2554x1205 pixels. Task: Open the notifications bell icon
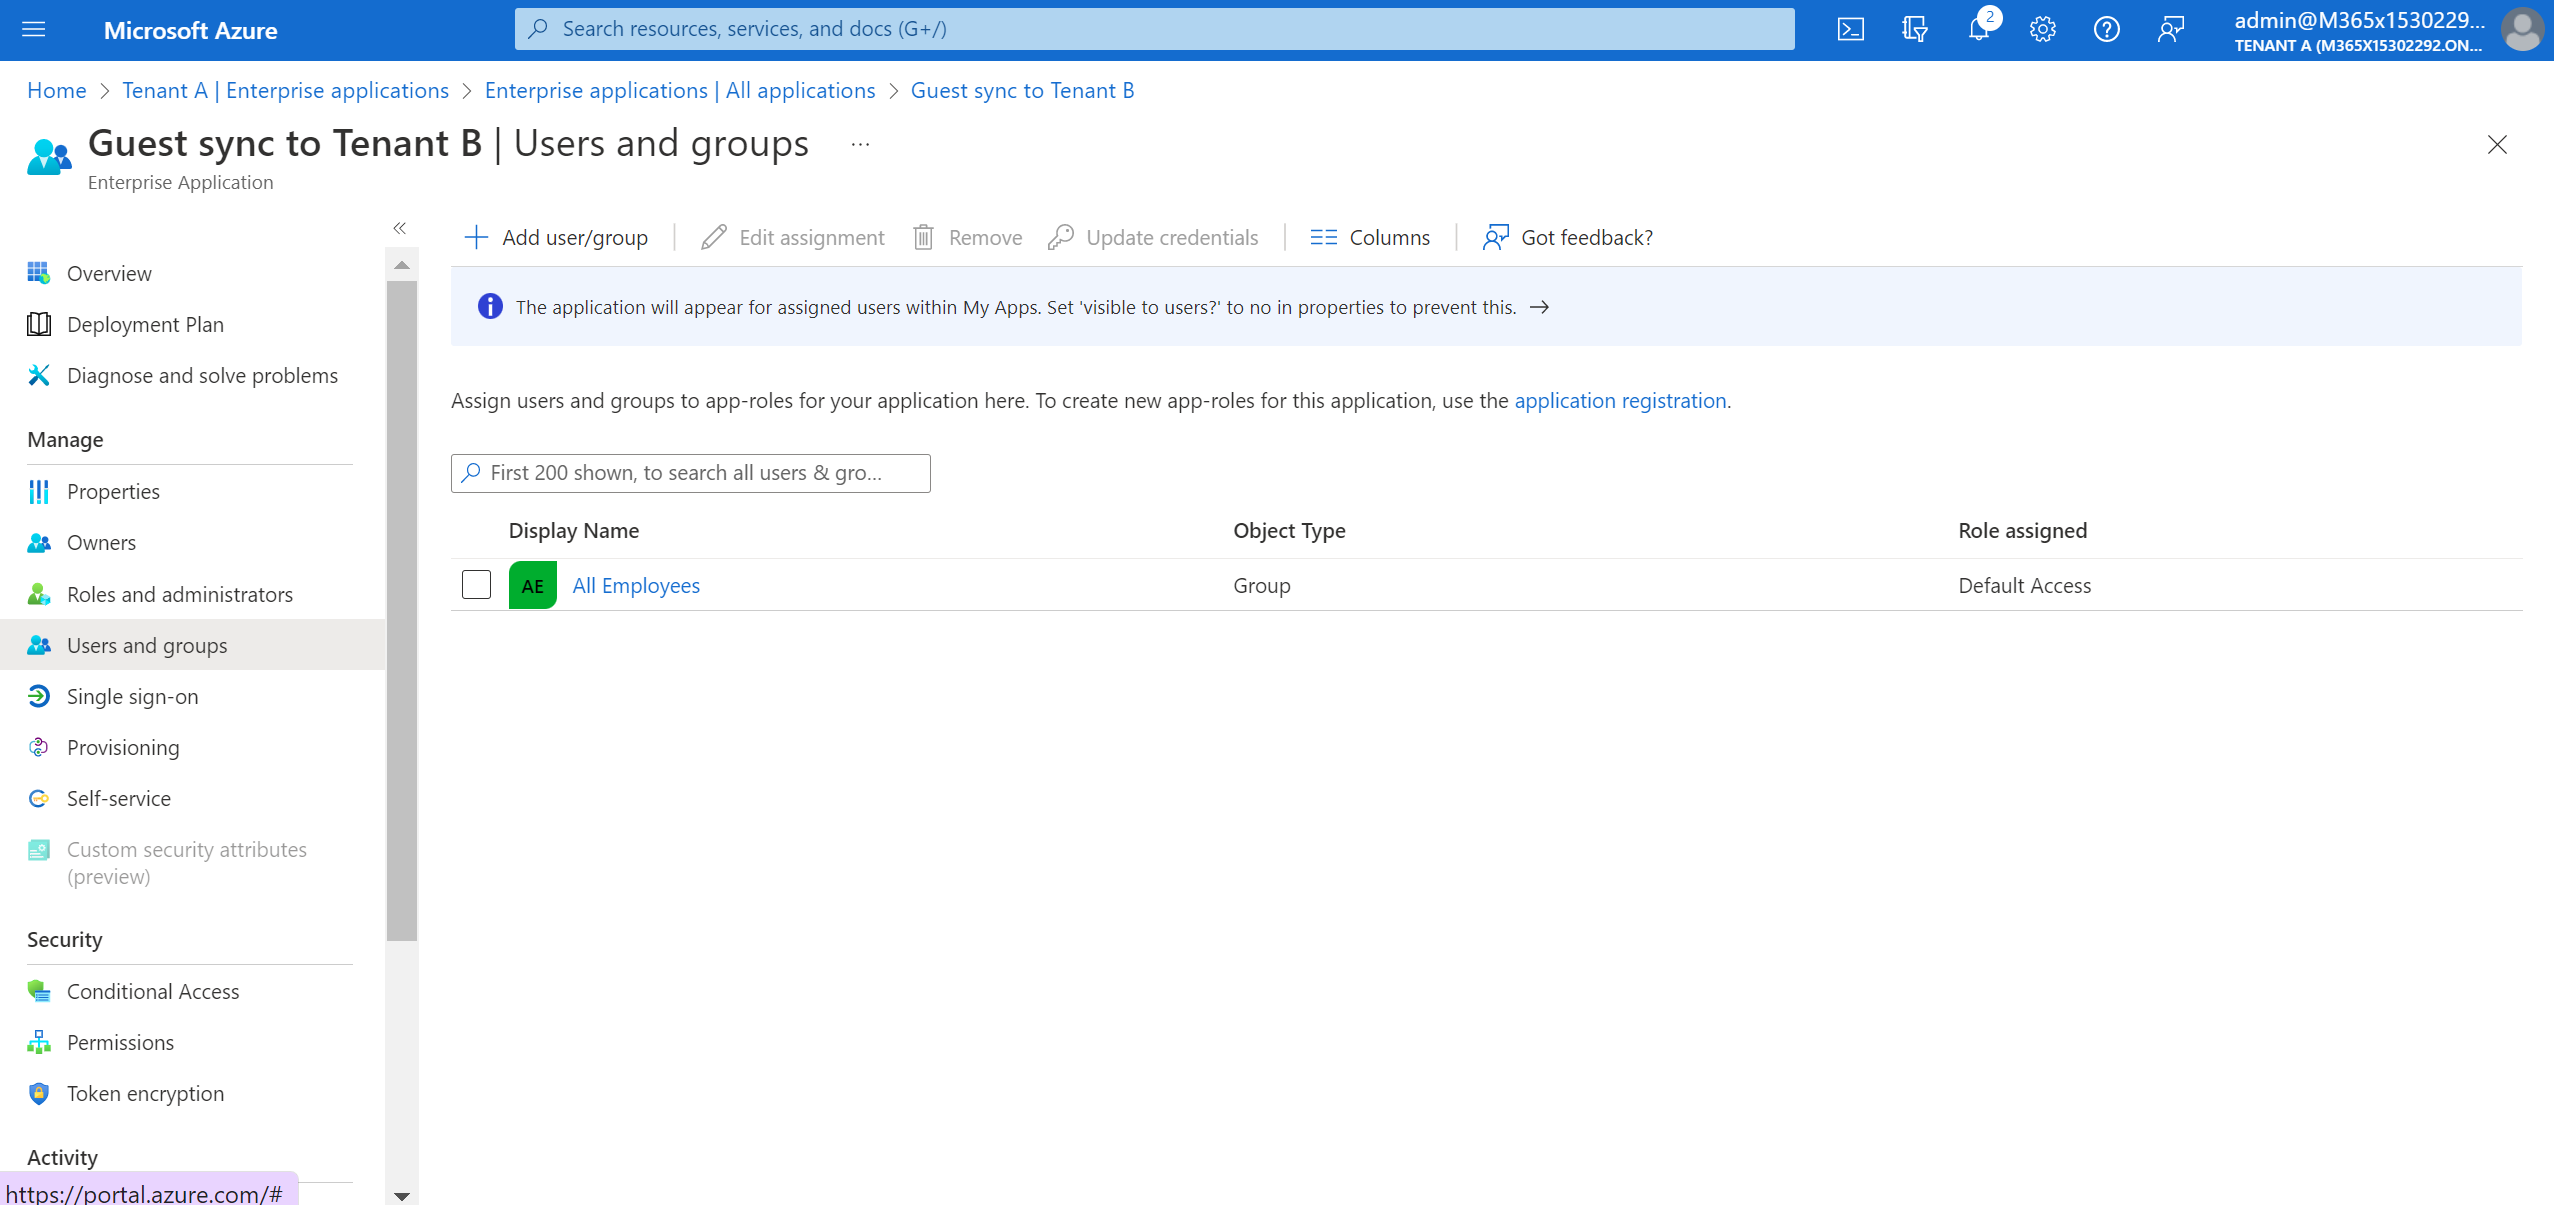coord(1978,29)
